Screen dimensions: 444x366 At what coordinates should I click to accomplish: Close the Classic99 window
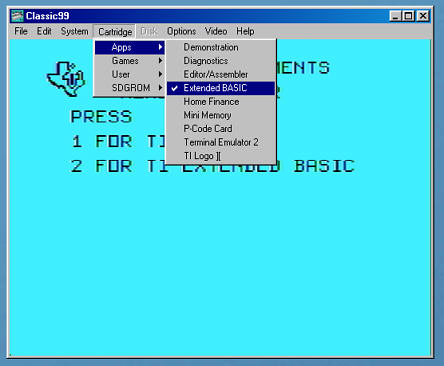[423, 16]
